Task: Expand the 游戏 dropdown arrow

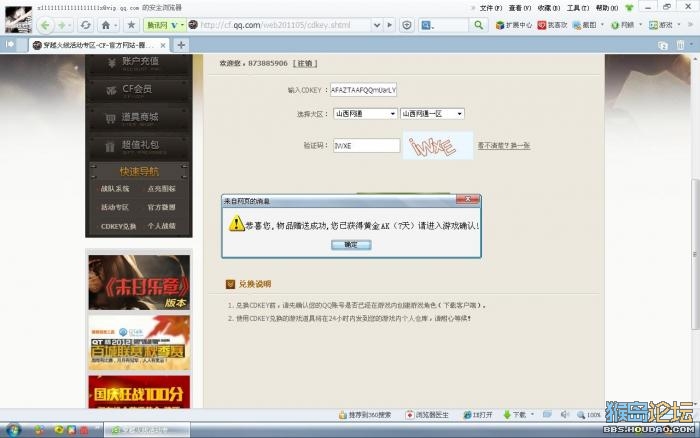Action: click(x=679, y=25)
